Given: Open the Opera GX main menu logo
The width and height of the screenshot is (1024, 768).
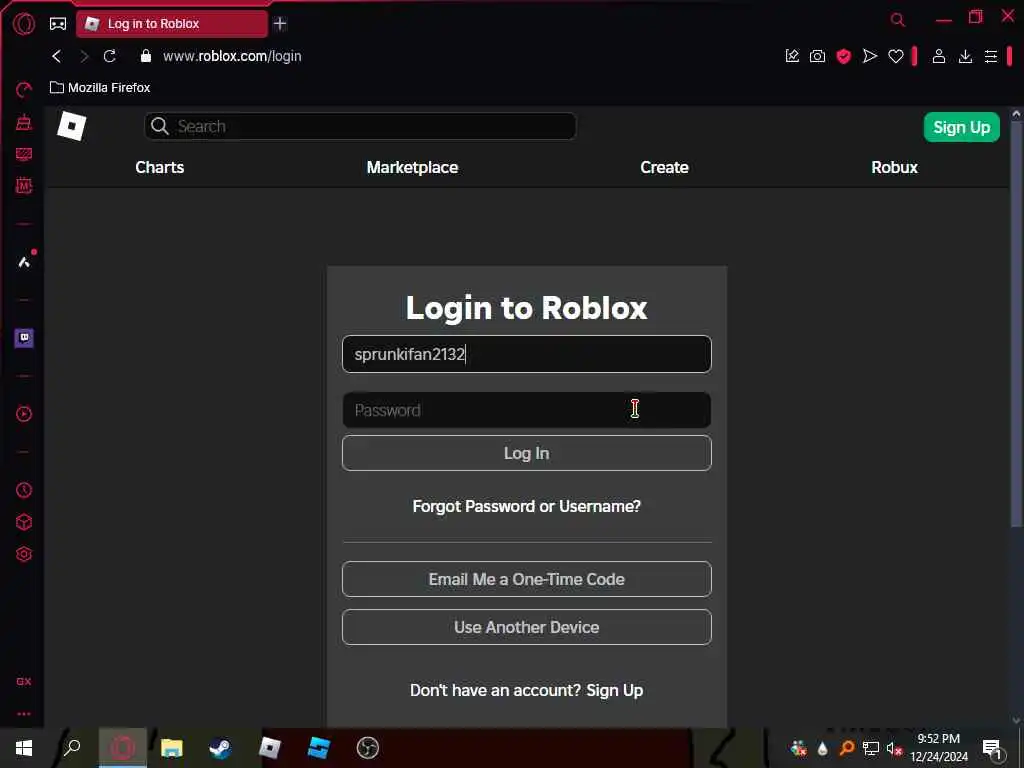Looking at the screenshot, I should (24, 24).
